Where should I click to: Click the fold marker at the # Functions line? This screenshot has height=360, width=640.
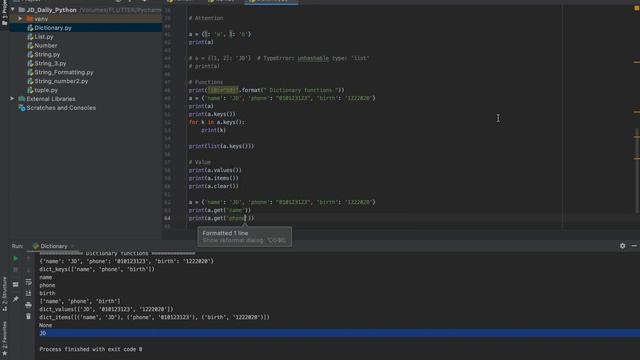click(x=186, y=82)
